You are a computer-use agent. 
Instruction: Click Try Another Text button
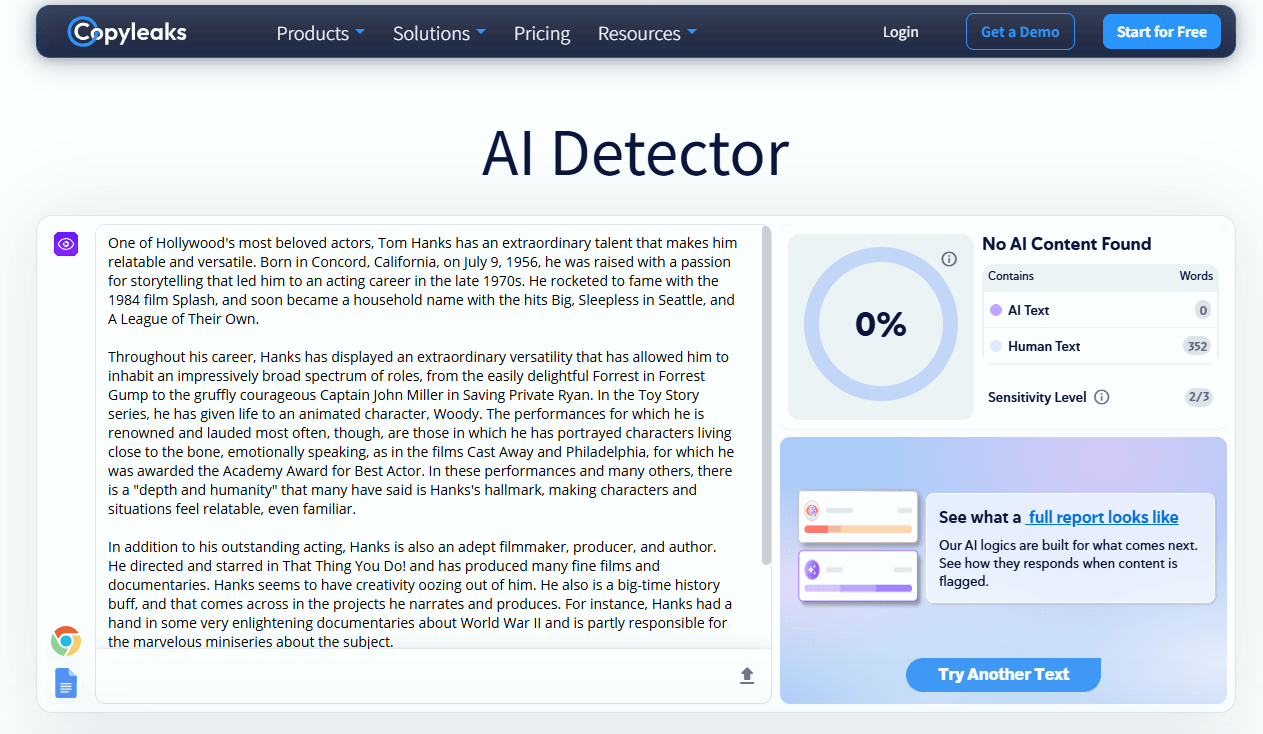point(1003,674)
